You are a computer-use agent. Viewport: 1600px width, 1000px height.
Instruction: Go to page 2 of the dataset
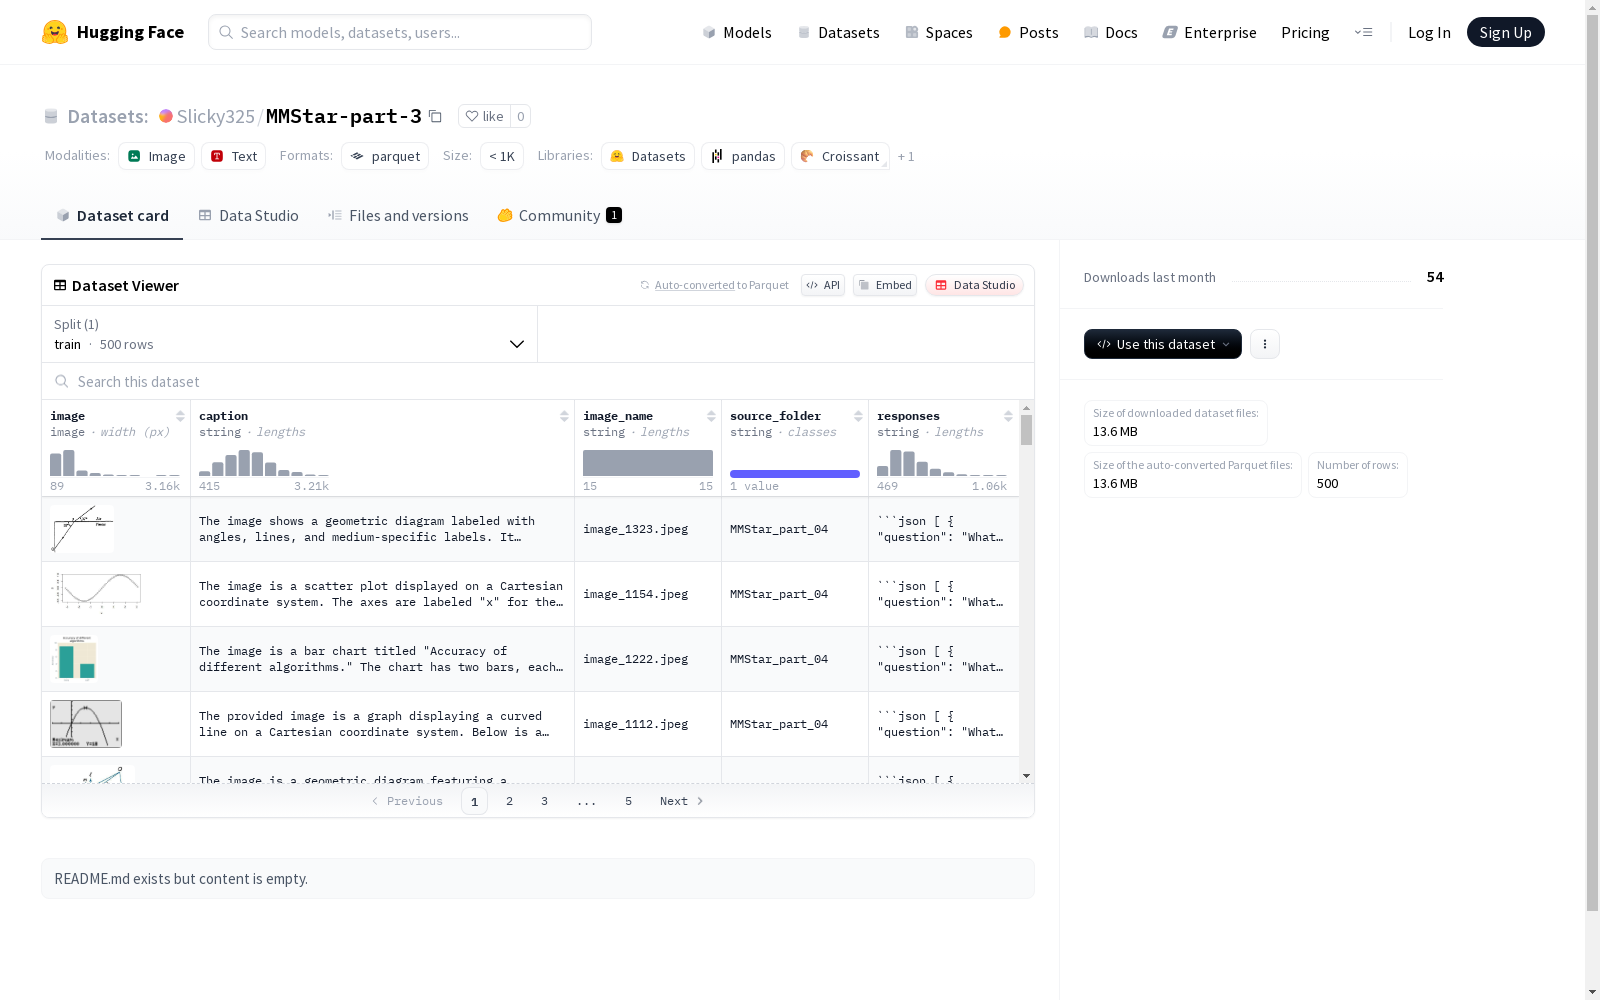(x=509, y=801)
